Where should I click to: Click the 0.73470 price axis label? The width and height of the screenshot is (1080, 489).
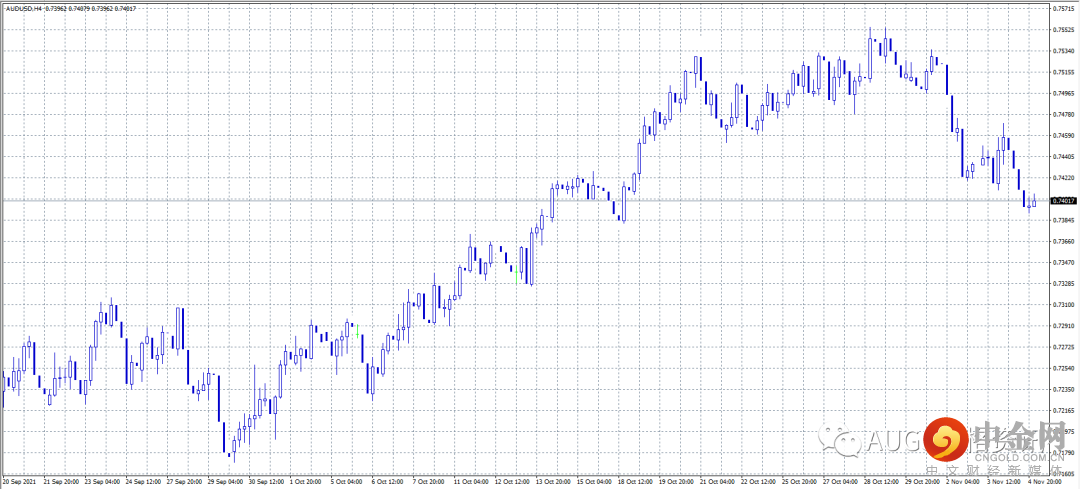coord(1065,262)
